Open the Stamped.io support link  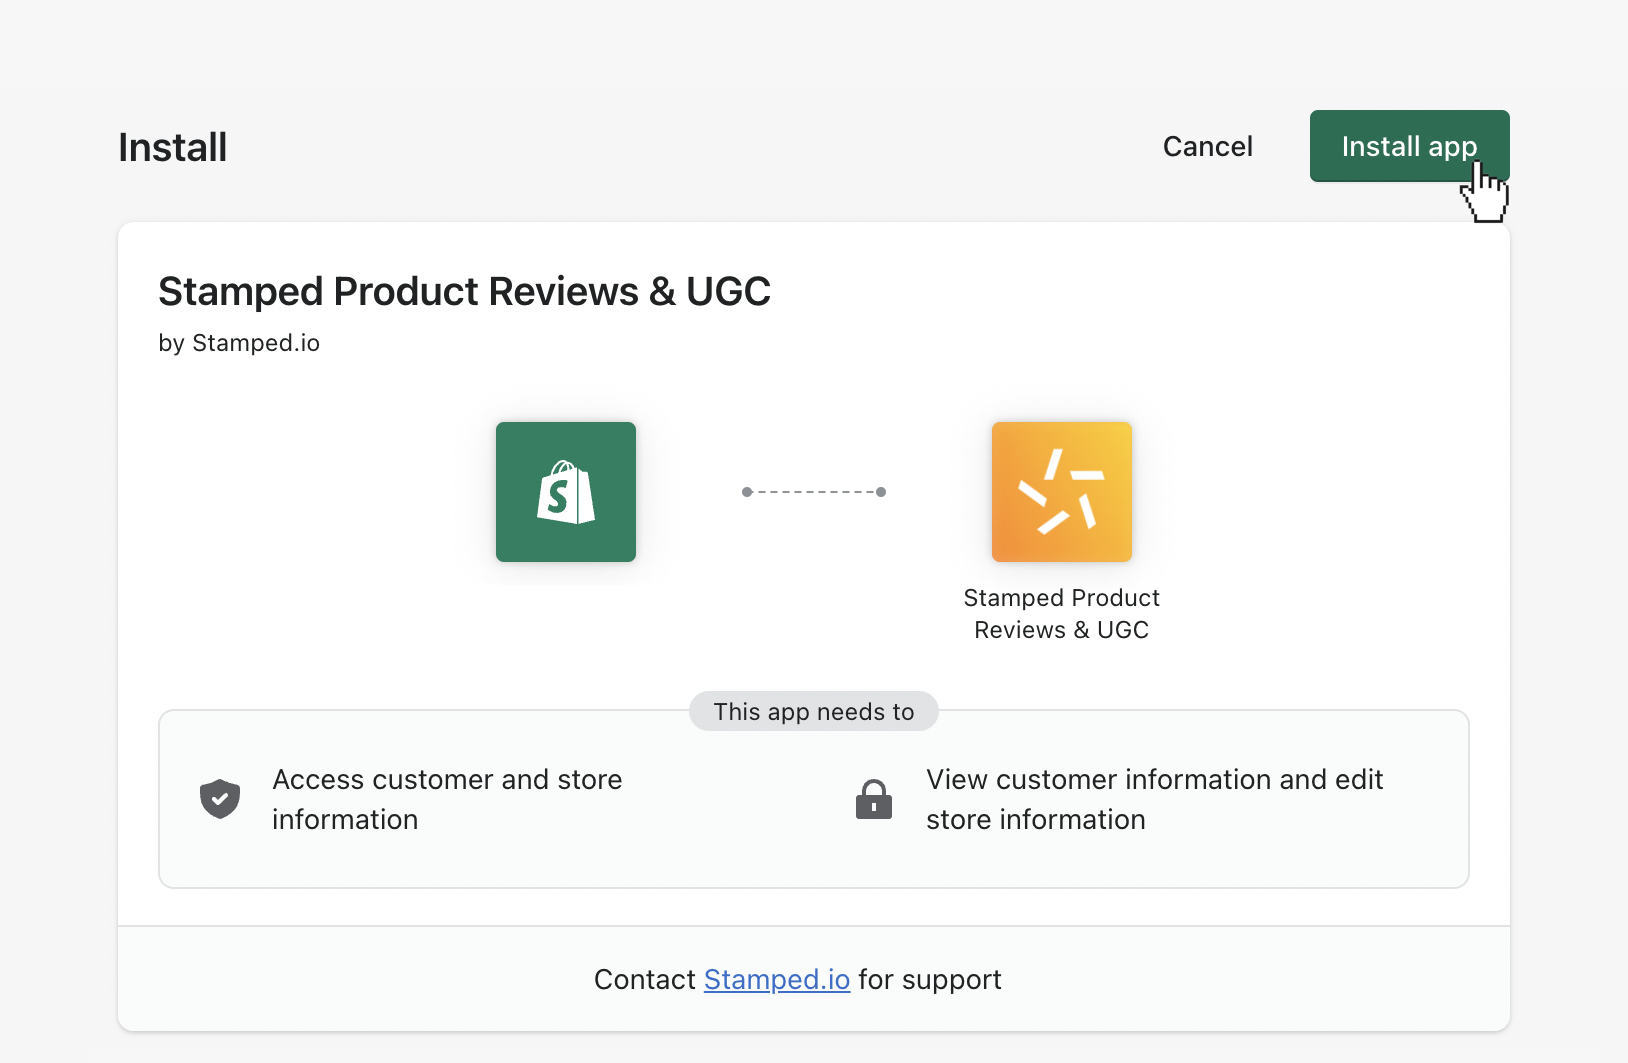(777, 979)
